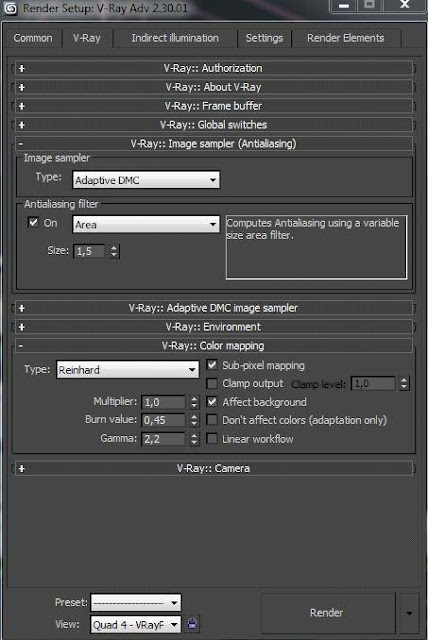Open the Image sampler Type dropdown
The image size is (428, 640).
point(146,180)
